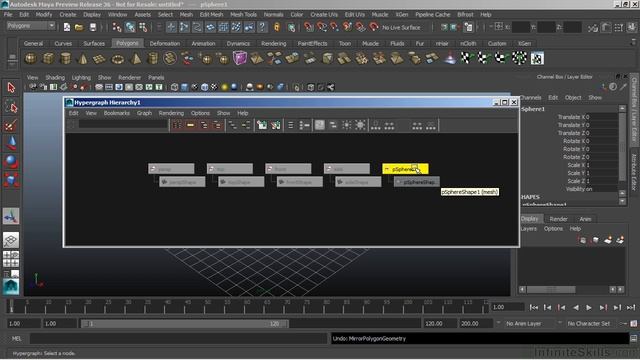The width and height of the screenshot is (640, 360).
Task: Click the yellow Frame Selection icon in Hypergraph
Action: (x=191, y=125)
